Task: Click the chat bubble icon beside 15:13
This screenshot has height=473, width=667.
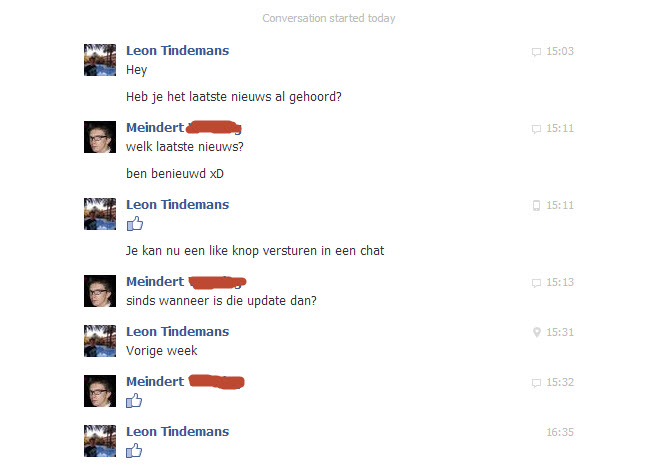Action: pos(536,283)
